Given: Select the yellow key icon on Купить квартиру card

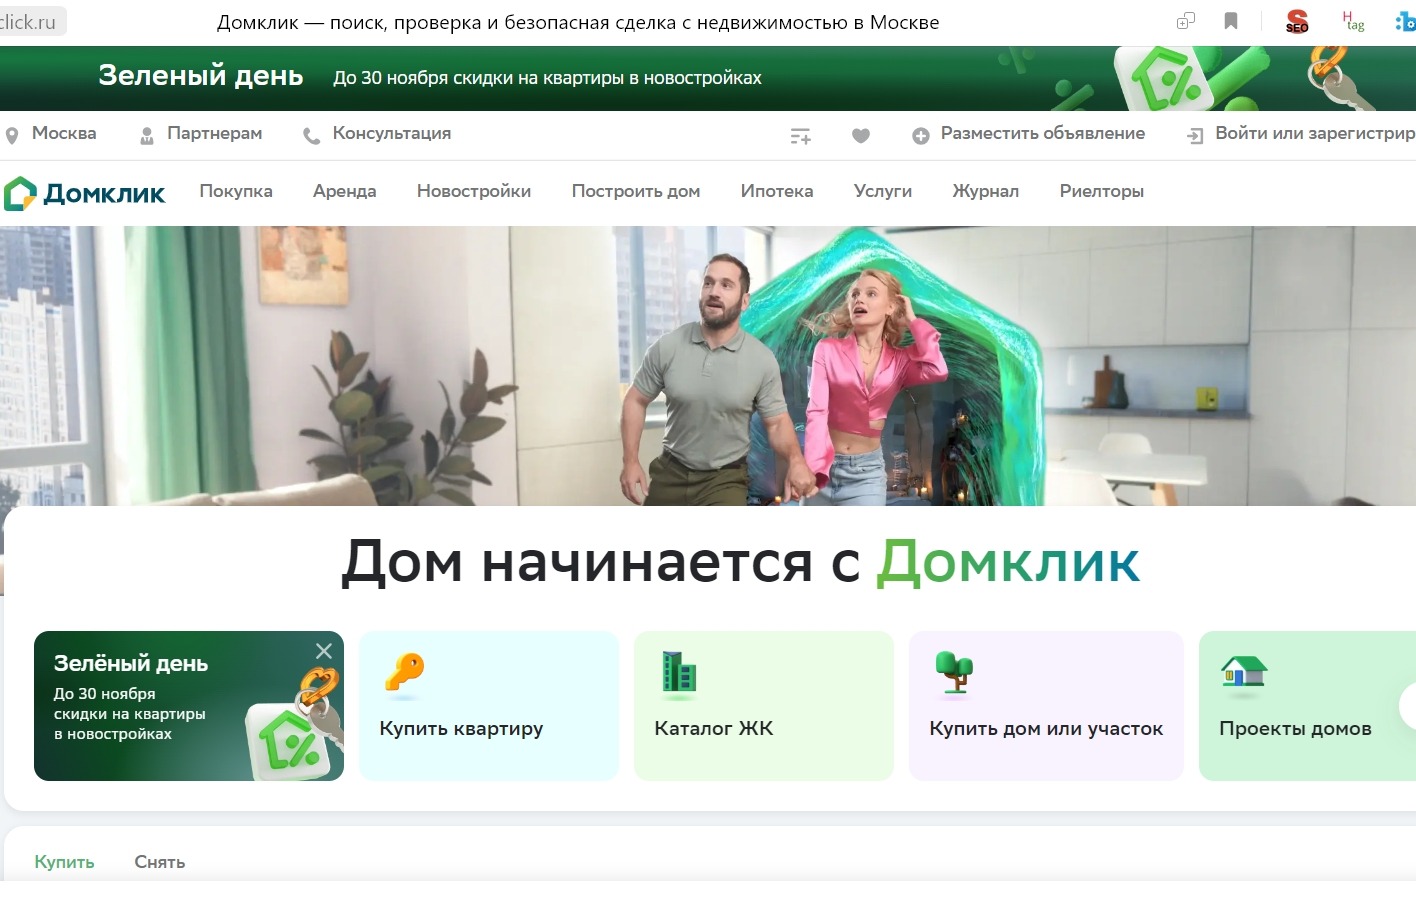Looking at the screenshot, I should [x=404, y=674].
